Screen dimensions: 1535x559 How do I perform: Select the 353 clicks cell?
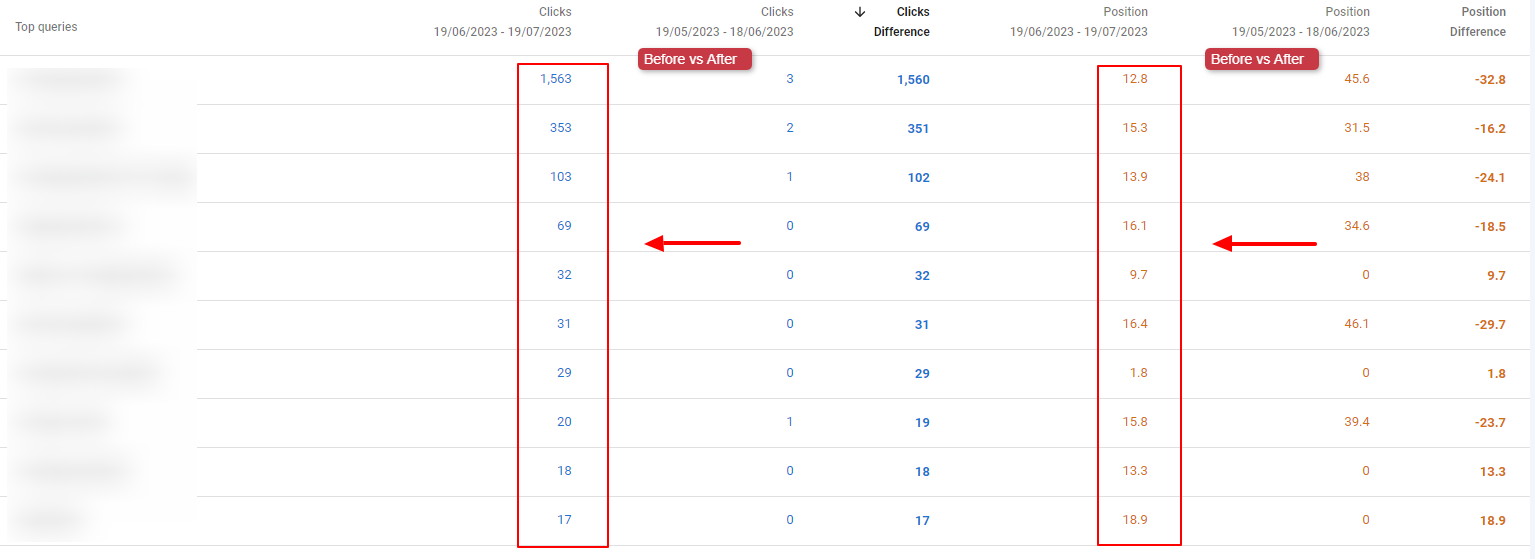coord(561,127)
